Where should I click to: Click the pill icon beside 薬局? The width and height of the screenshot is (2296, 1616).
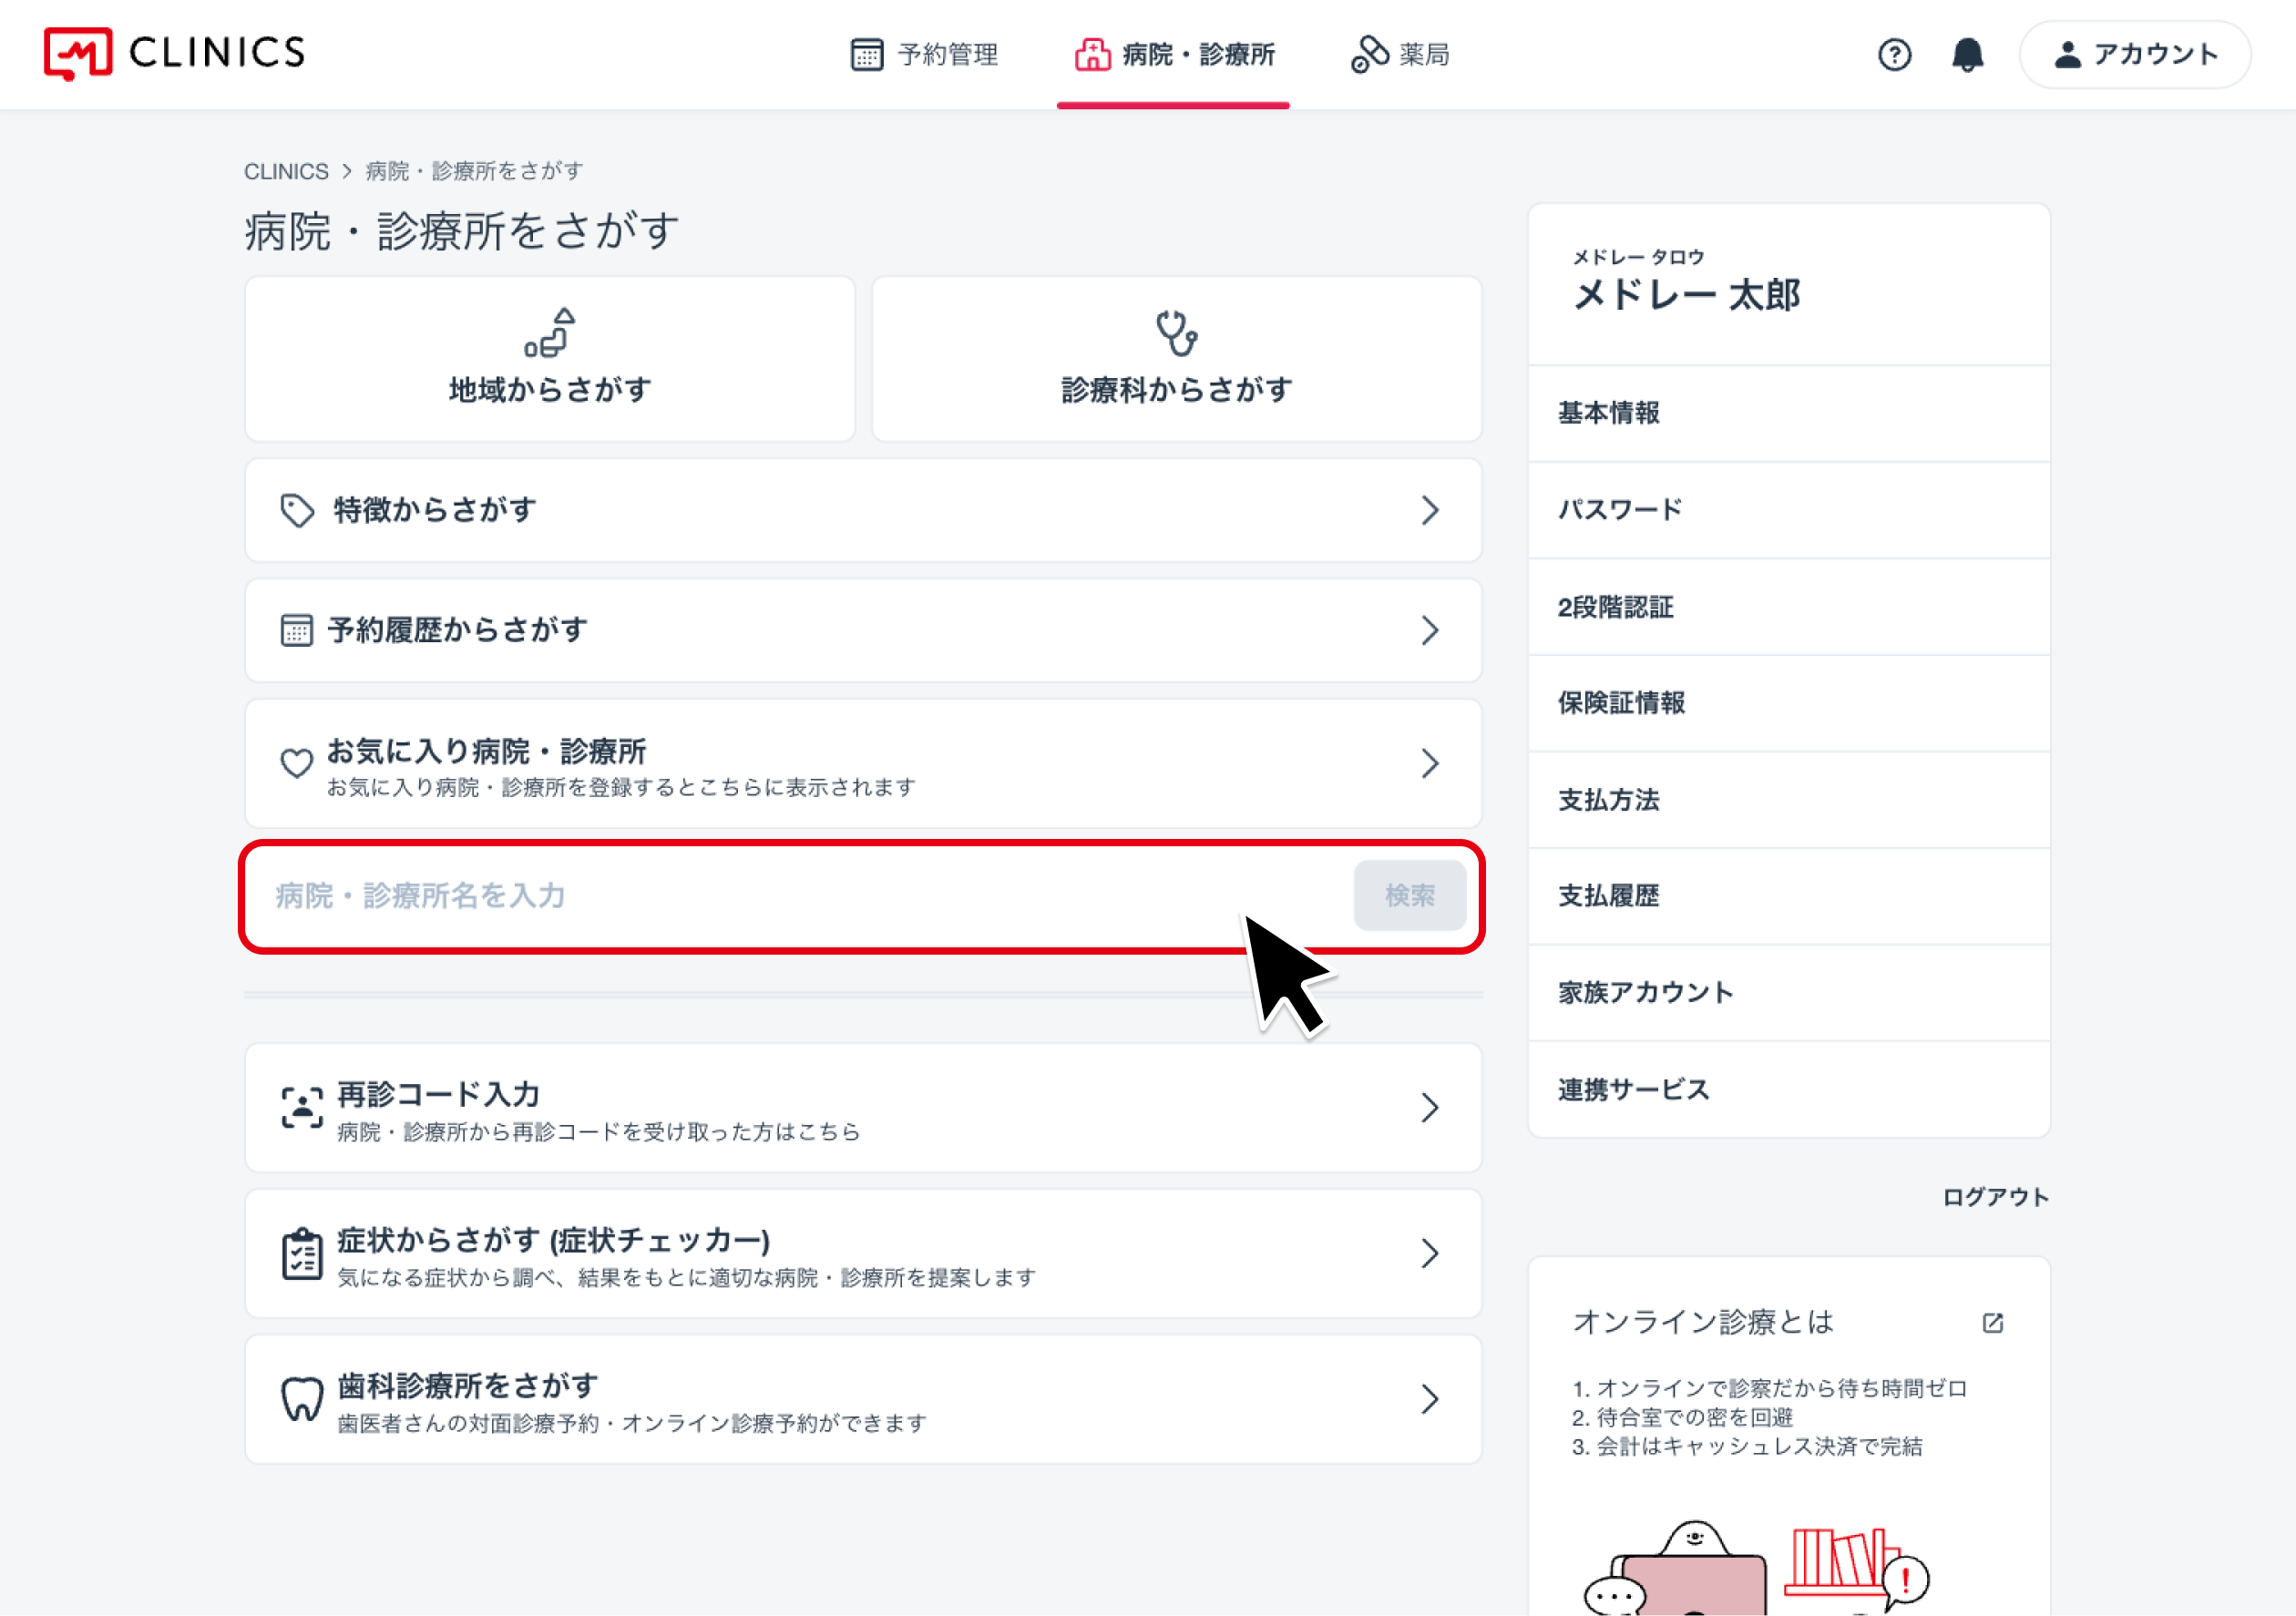(1369, 54)
